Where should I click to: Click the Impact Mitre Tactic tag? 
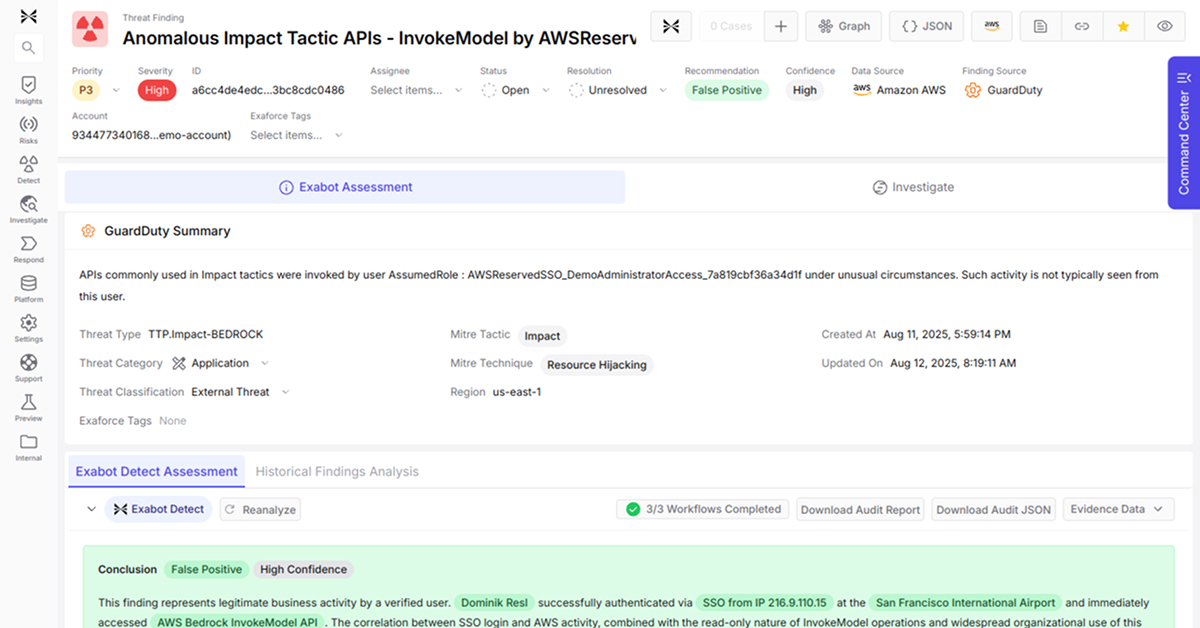coord(542,336)
